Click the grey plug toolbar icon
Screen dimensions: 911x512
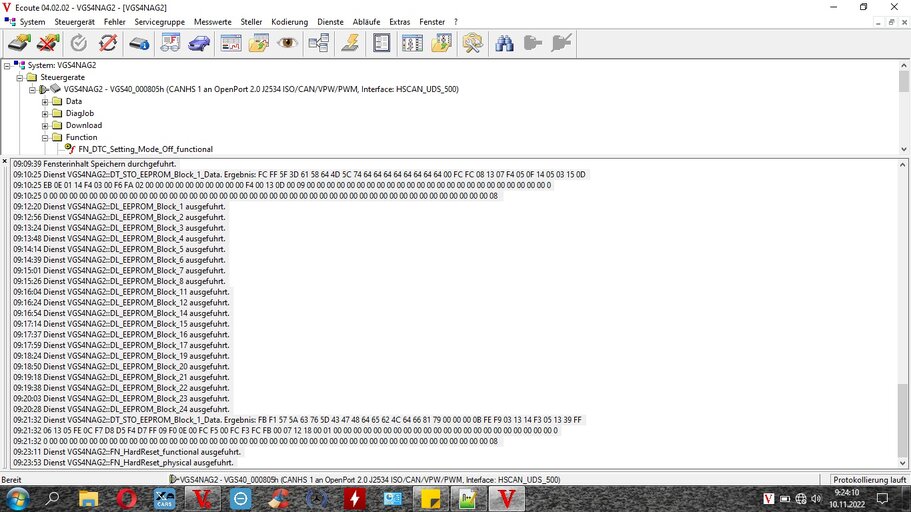click(532, 43)
